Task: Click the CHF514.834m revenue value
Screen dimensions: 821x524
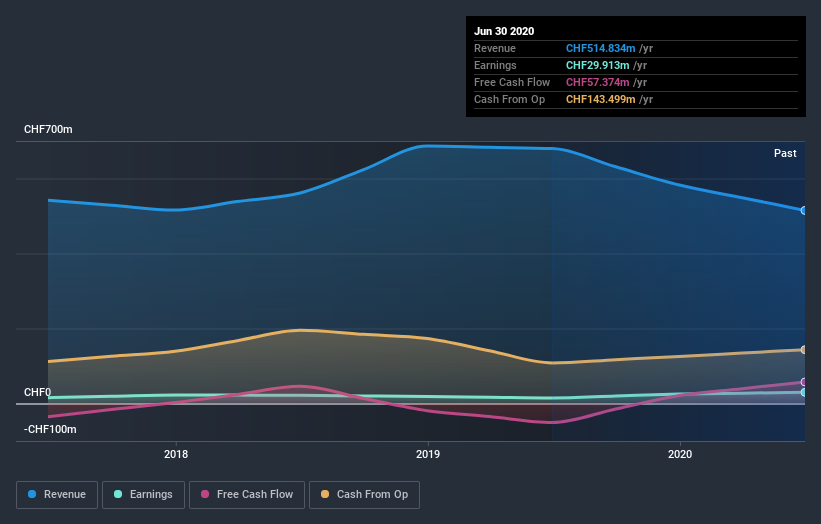Action: [601, 48]
